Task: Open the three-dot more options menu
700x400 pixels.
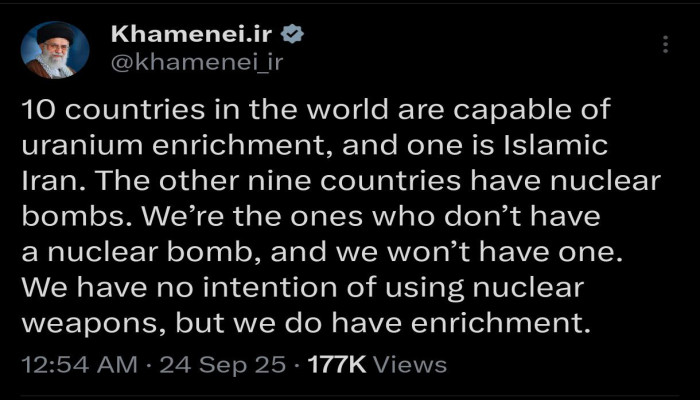Action: pyautogui.click(x=665, y=44)
